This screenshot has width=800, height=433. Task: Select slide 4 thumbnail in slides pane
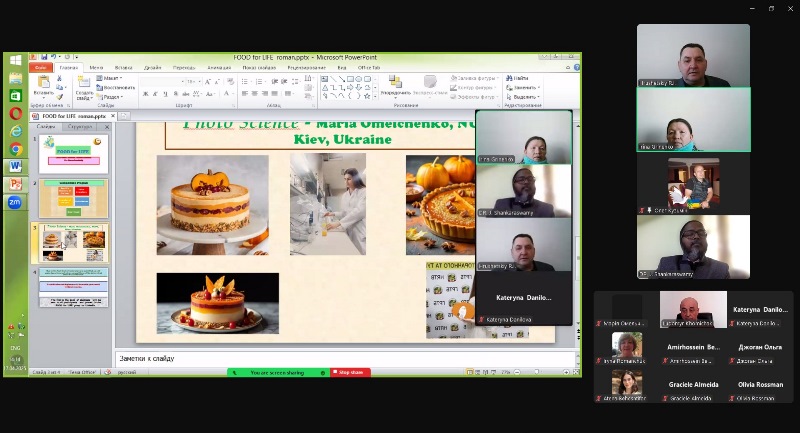[x=73, y=288]
